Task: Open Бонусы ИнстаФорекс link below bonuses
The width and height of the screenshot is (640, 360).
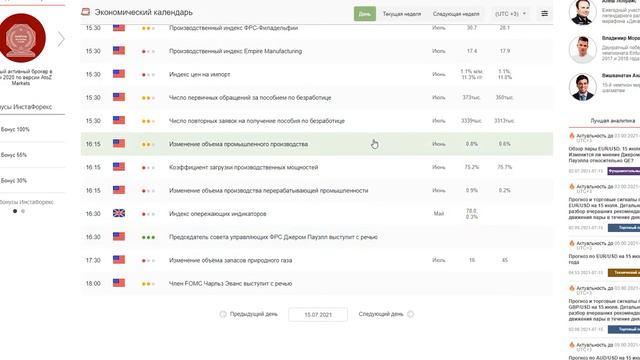Action: (x=27, y=202)
